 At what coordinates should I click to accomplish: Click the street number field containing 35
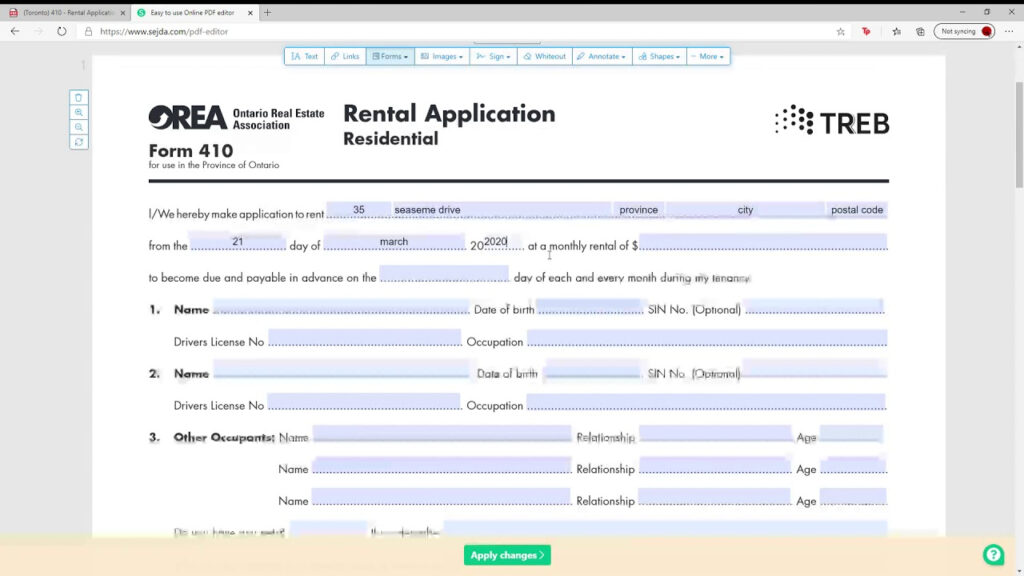coord(359,210)
